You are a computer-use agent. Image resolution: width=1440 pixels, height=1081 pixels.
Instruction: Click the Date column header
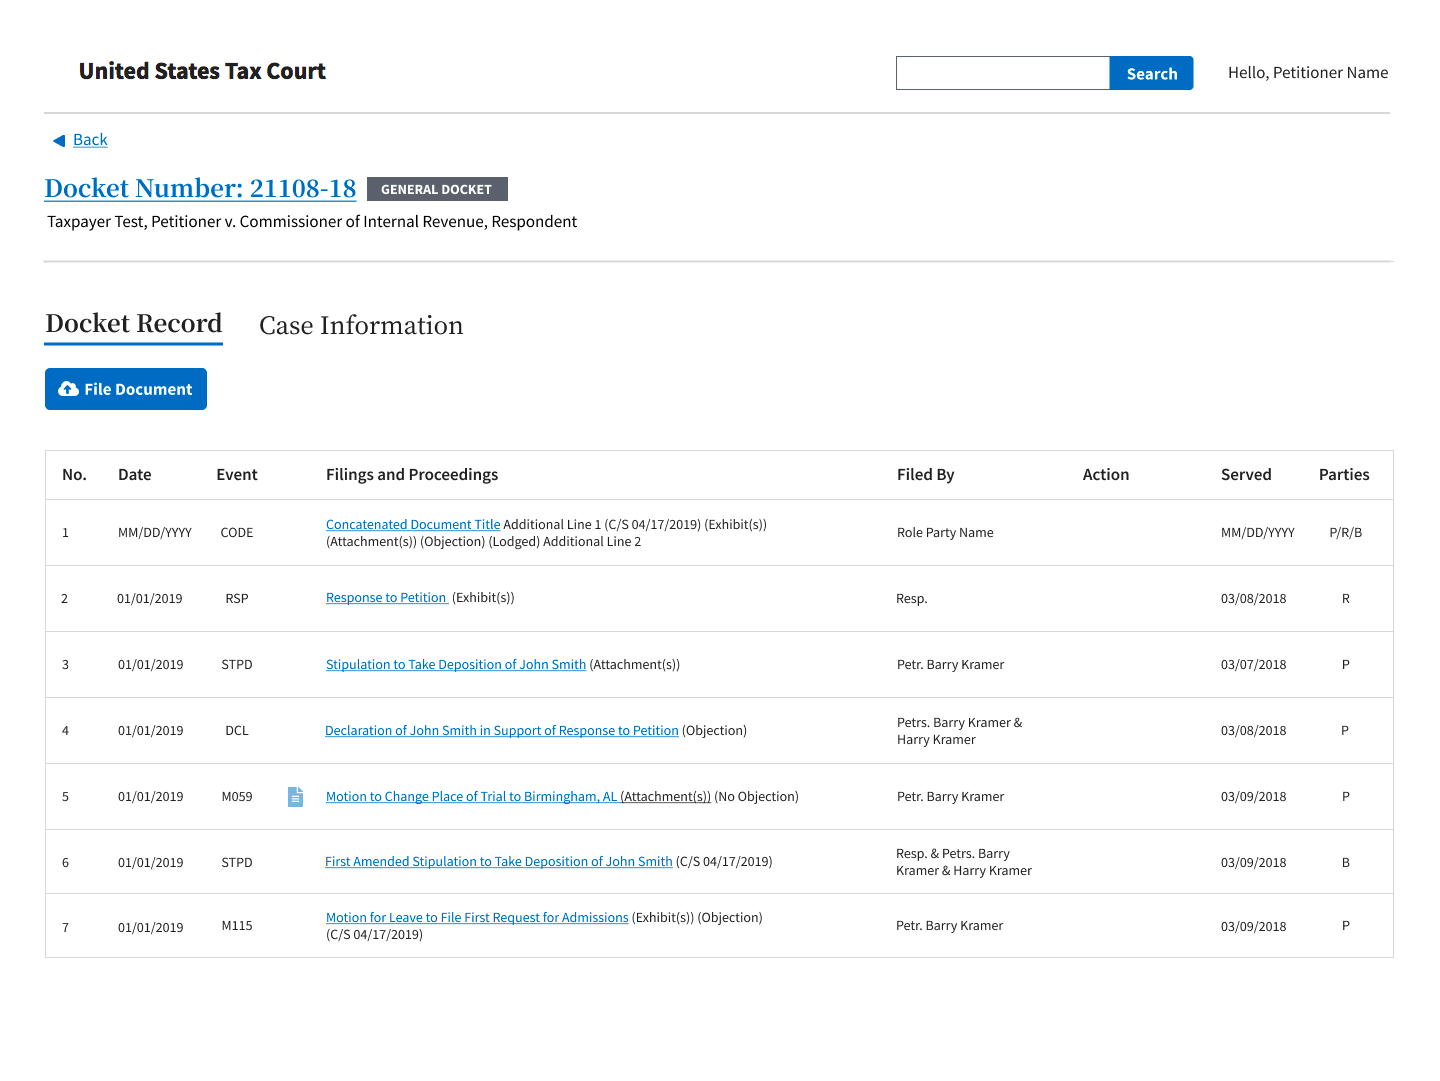tap(135, 475)
